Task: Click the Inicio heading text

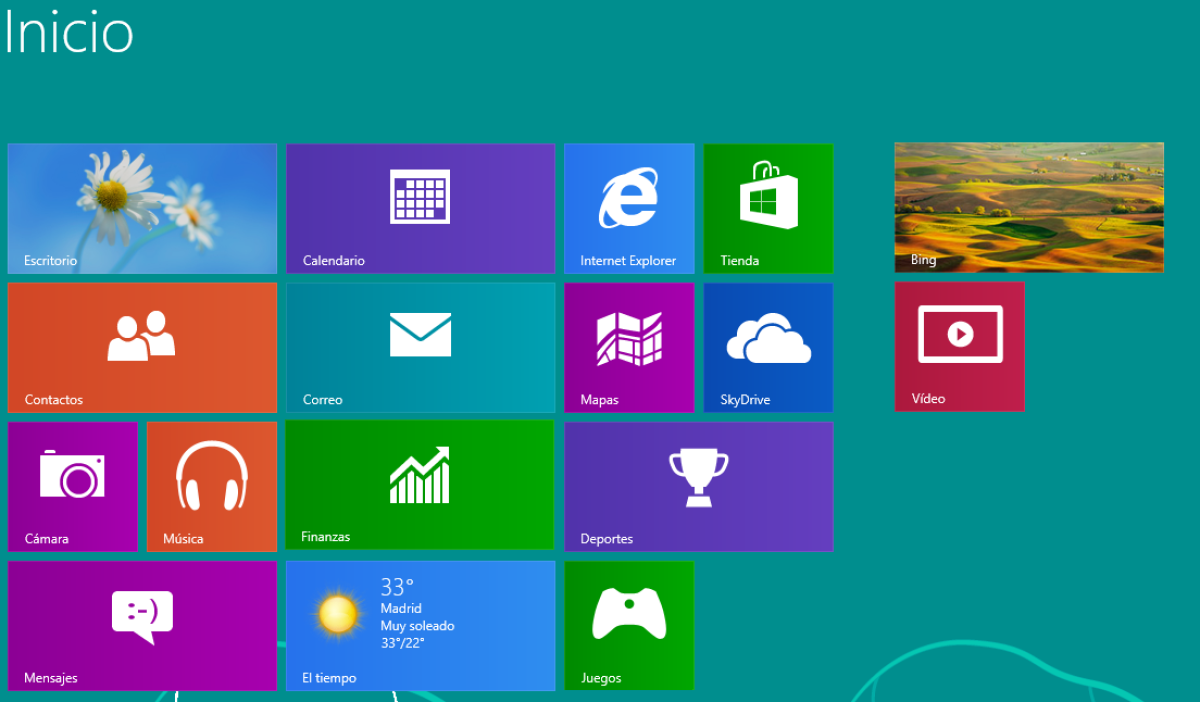Action: pos(68,32)
